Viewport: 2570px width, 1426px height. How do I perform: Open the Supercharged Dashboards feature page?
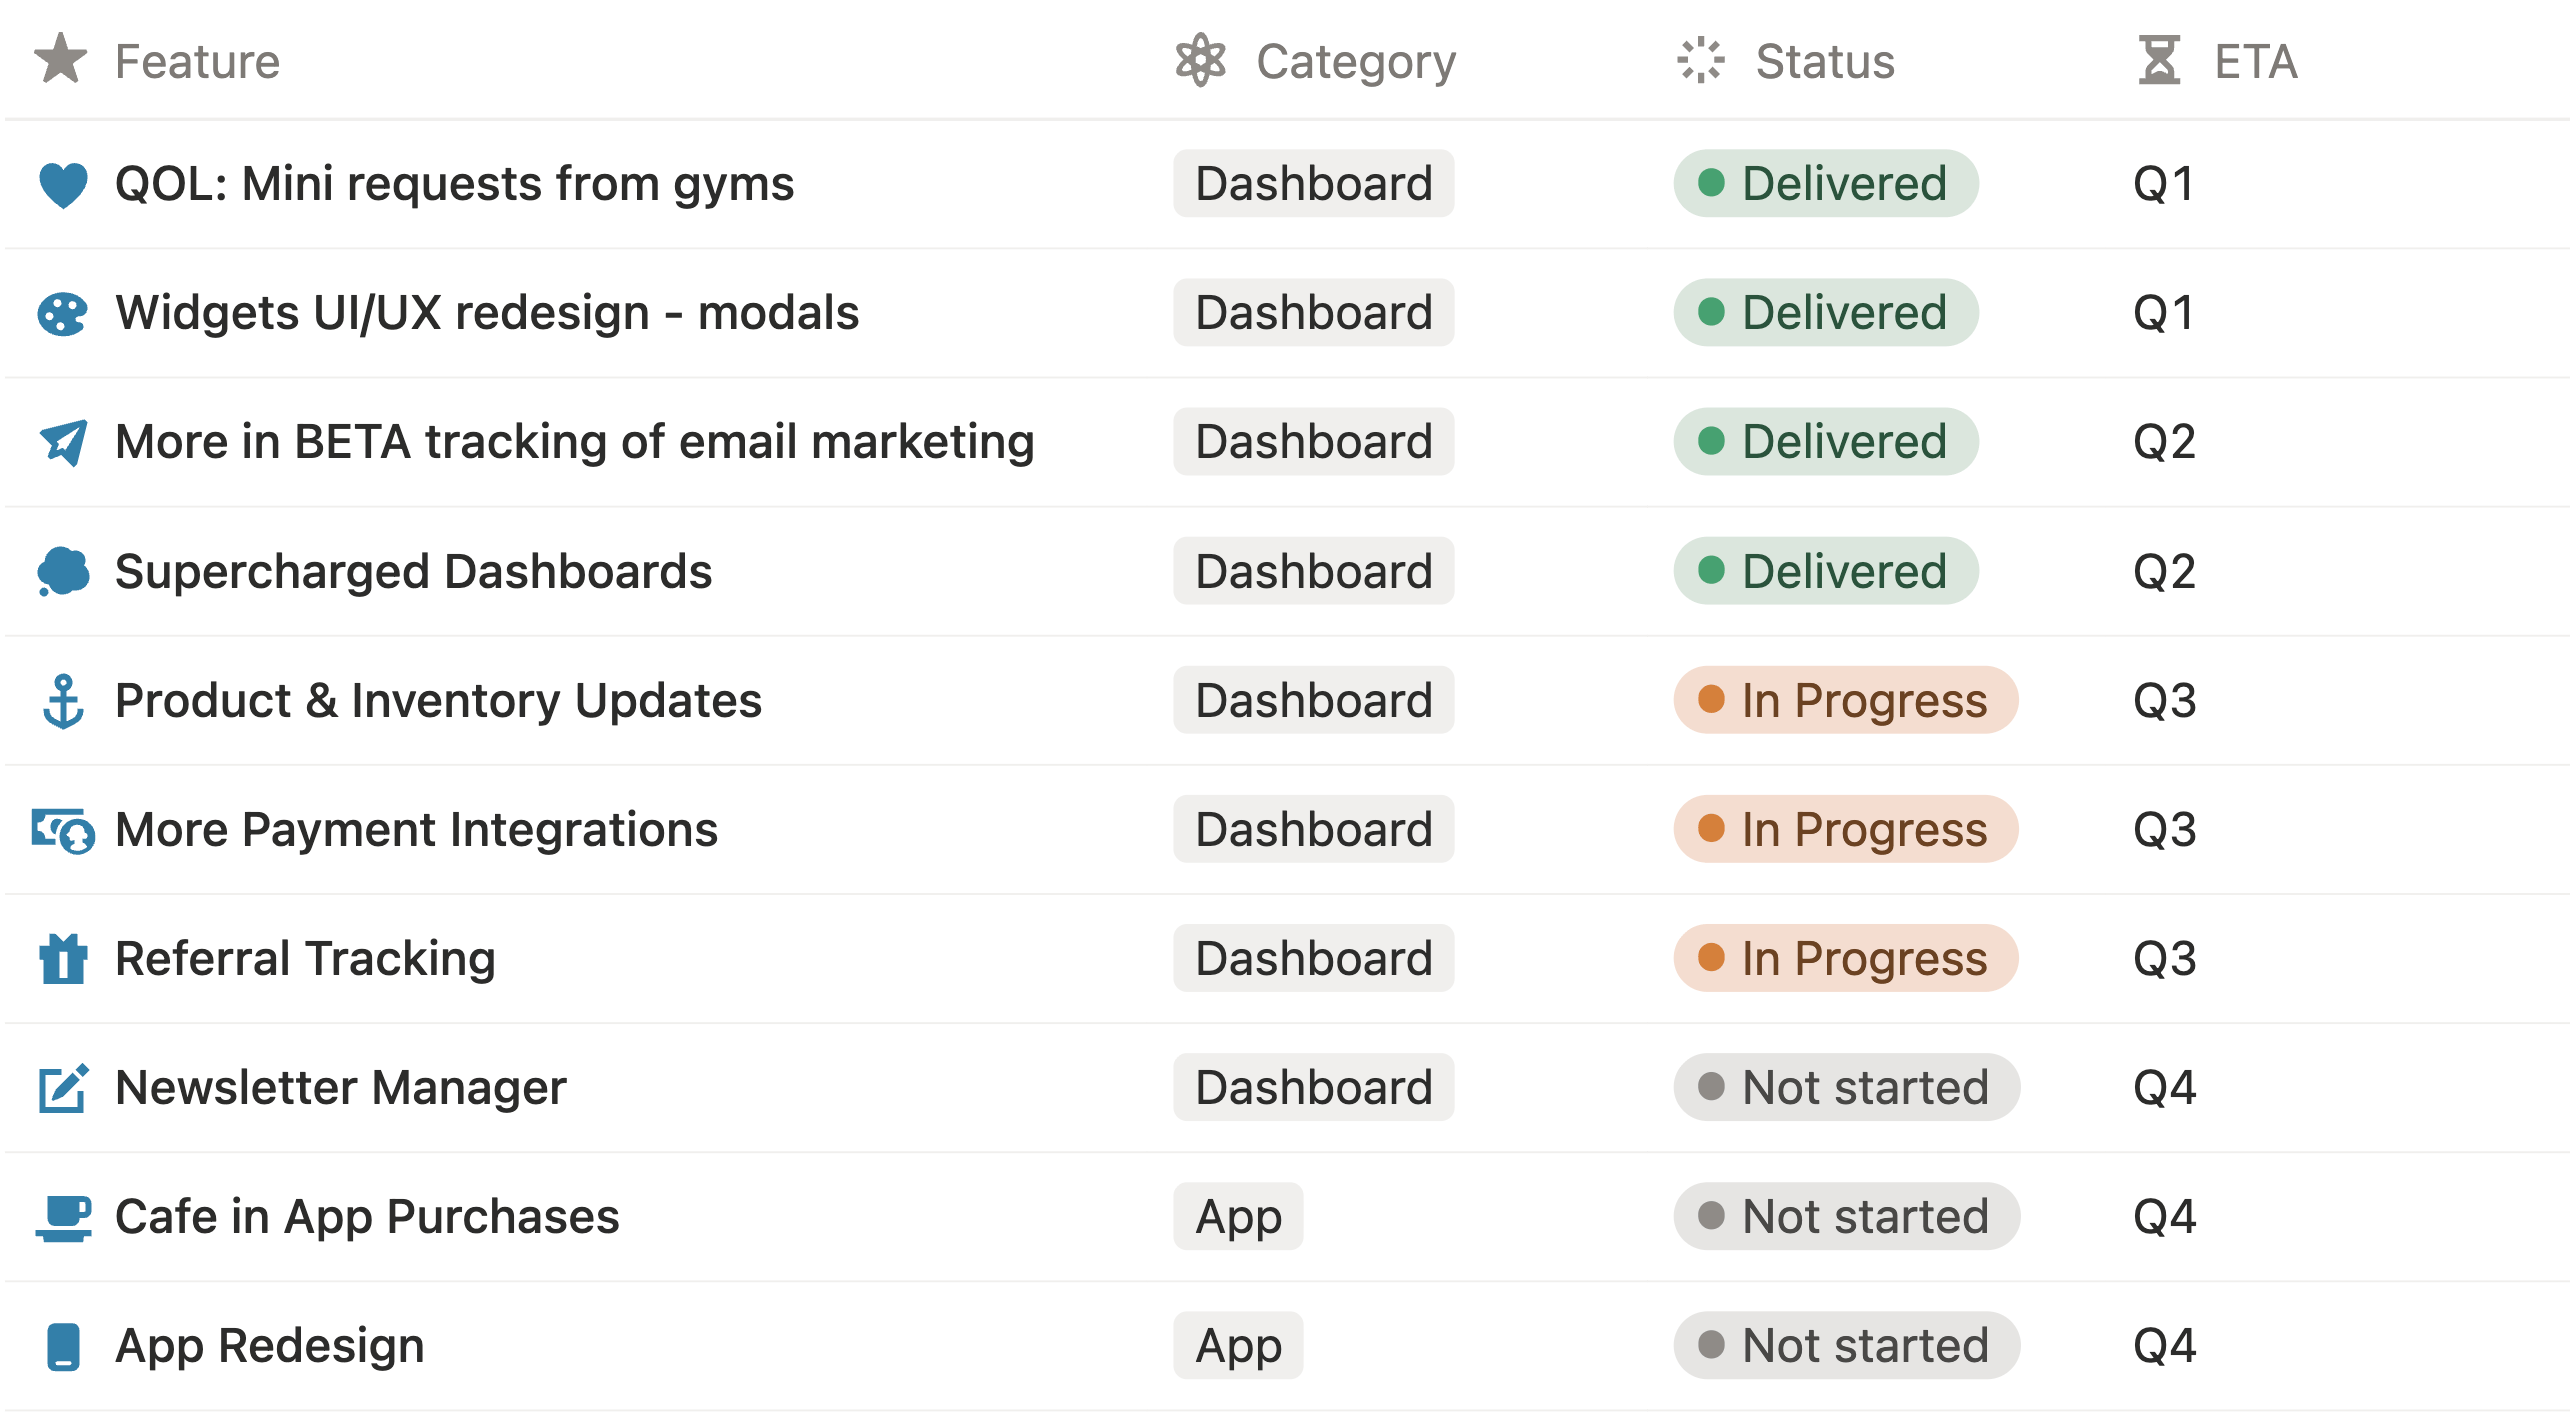point(413,572)
